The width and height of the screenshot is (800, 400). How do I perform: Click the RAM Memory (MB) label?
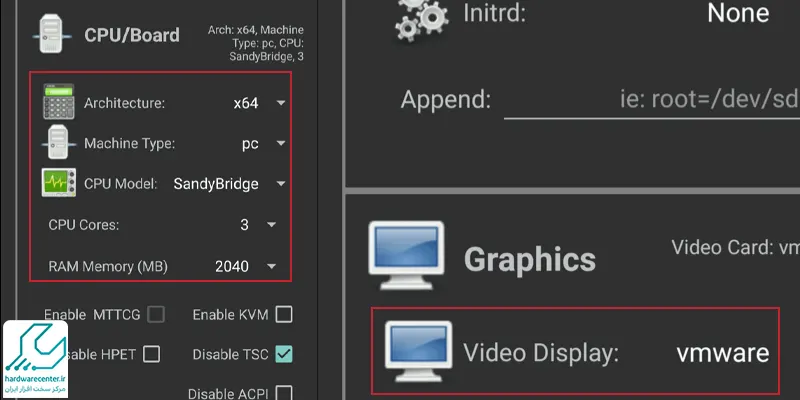tap(108, 266)
